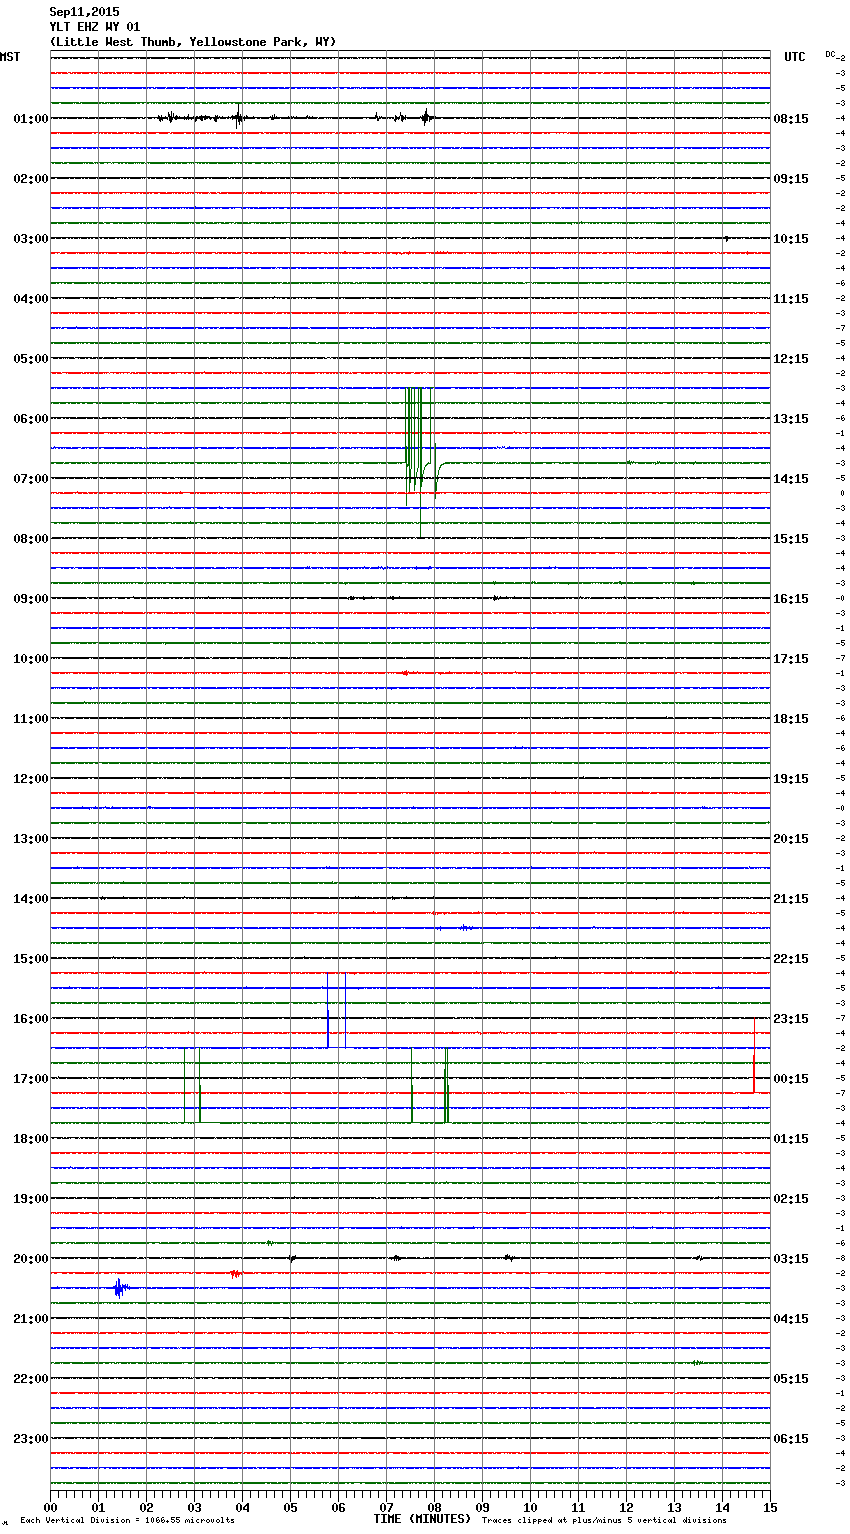The height and width of the screenshot is (1534, 850).
Task: Click minute tick label '15' on the bottom axis
Action: (770, 1507)
